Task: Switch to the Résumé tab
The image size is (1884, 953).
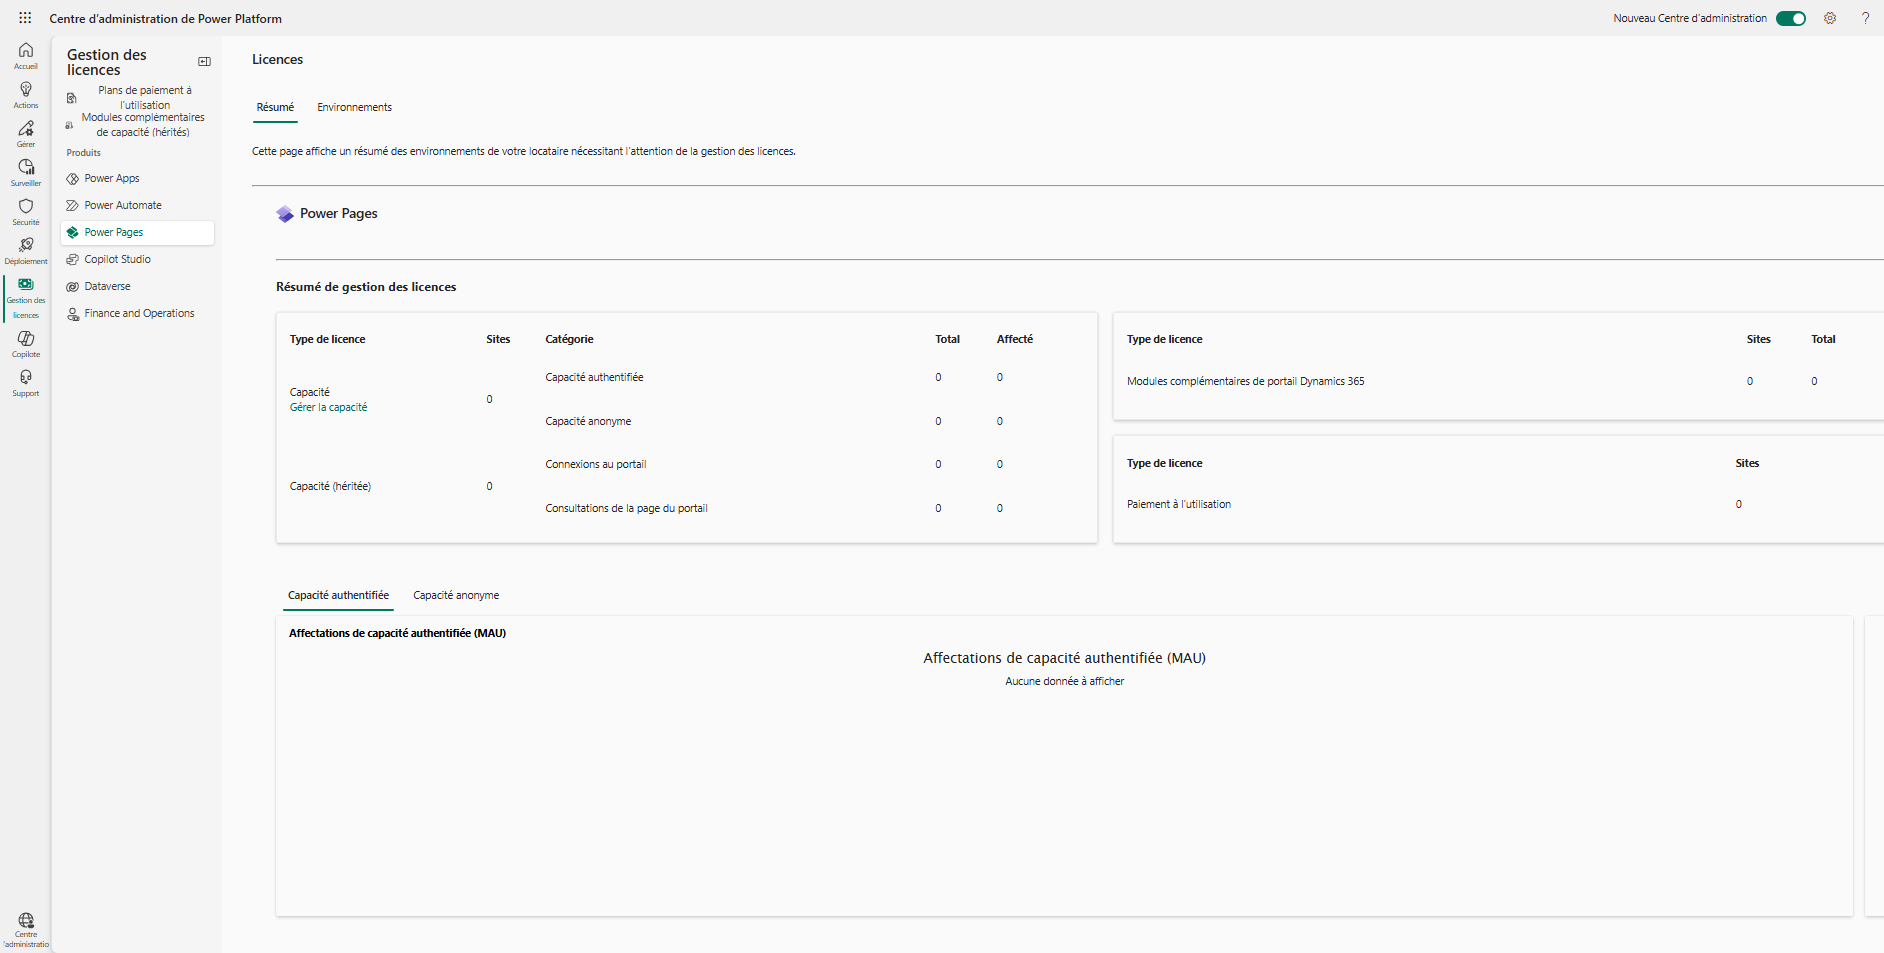Action: click(275, 107)
